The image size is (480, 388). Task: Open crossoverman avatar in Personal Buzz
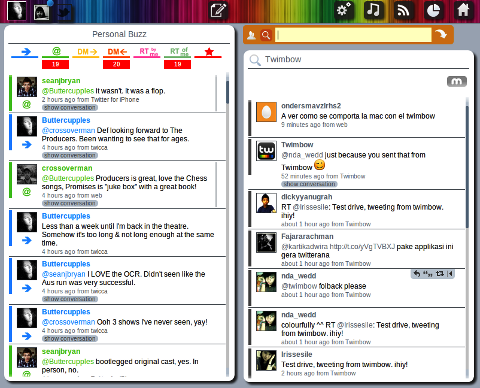coord(27,174)
